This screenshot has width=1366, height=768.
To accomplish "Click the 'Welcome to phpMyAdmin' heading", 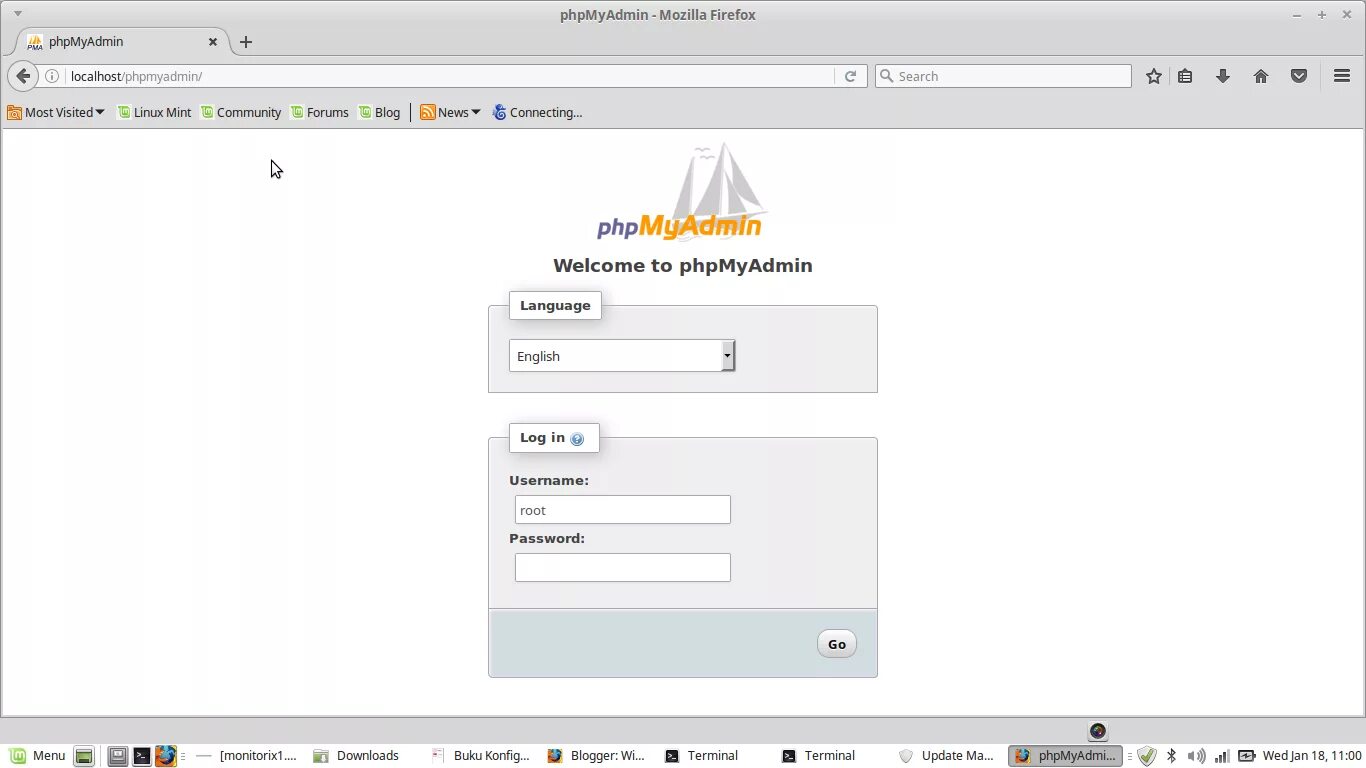I will pyautogui.click(x=683, y=266).
